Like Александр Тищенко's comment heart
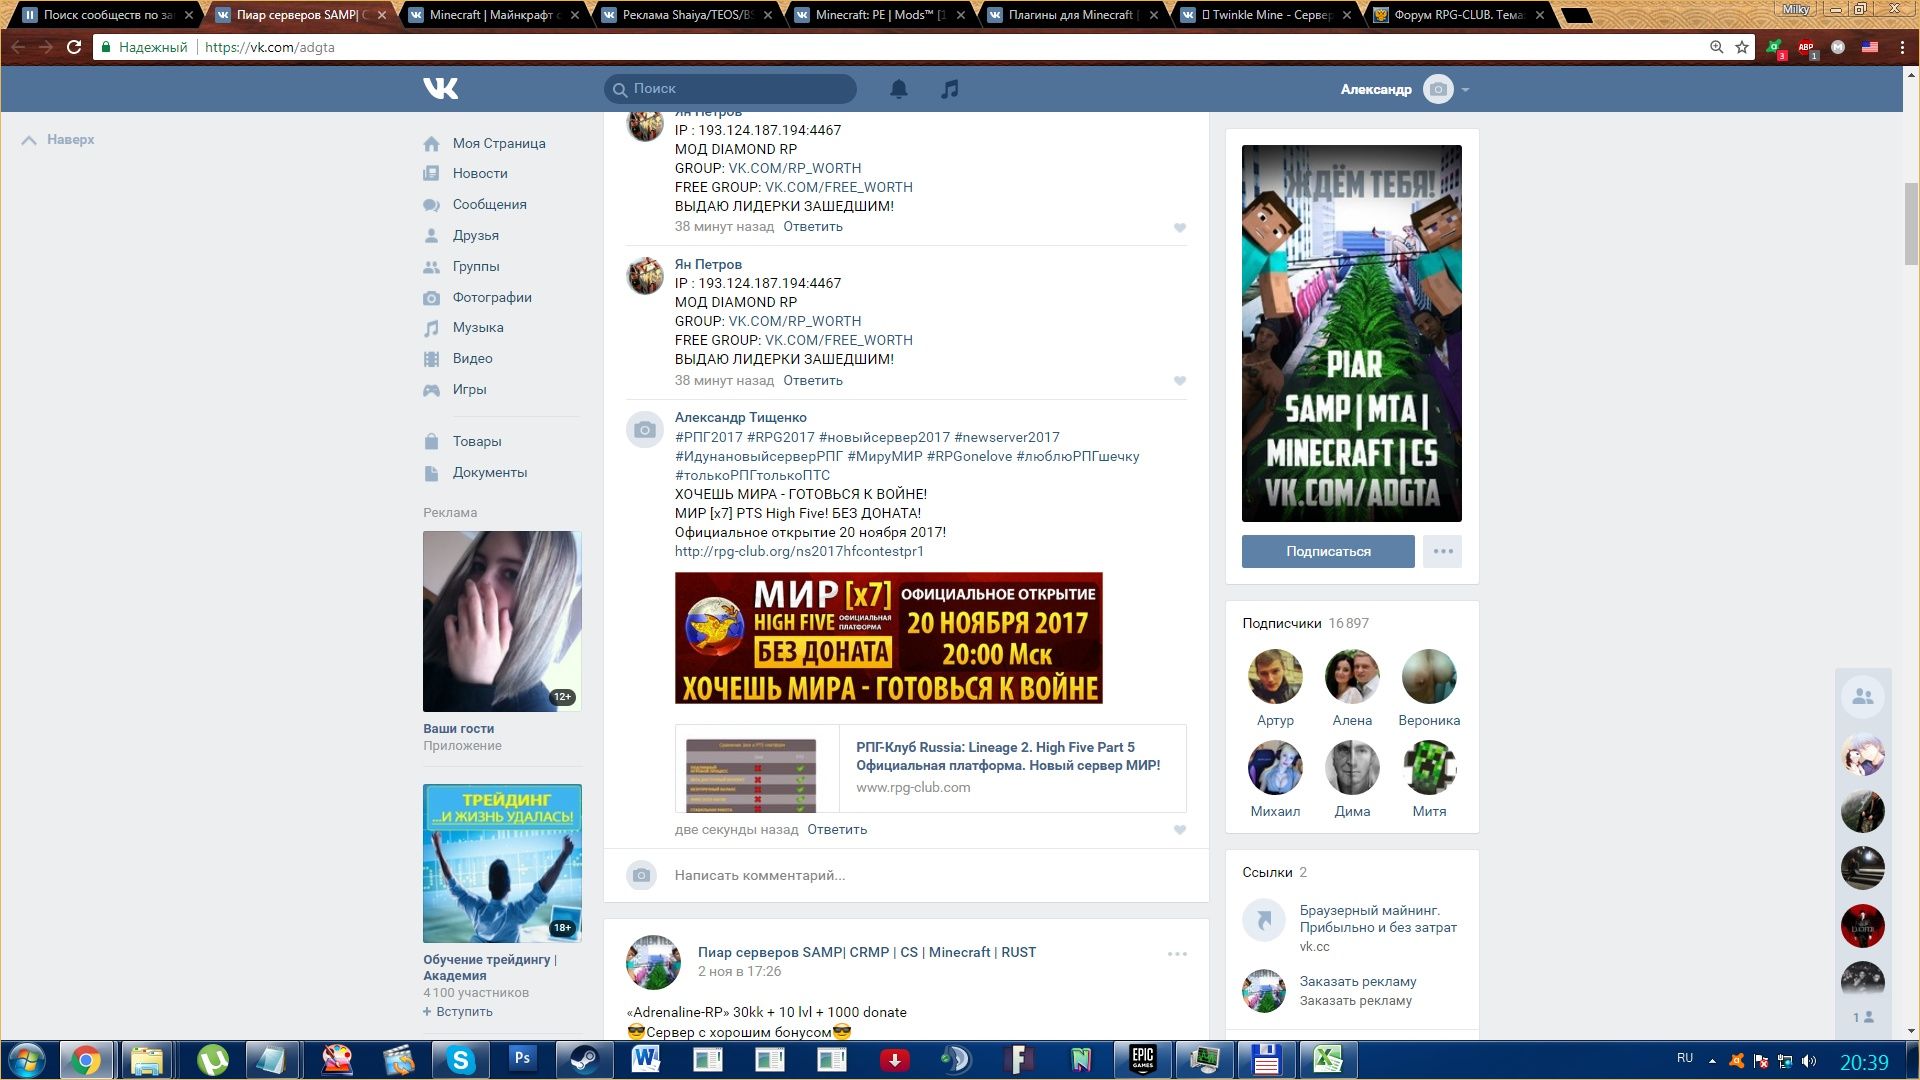 [x=1180, y=830]
